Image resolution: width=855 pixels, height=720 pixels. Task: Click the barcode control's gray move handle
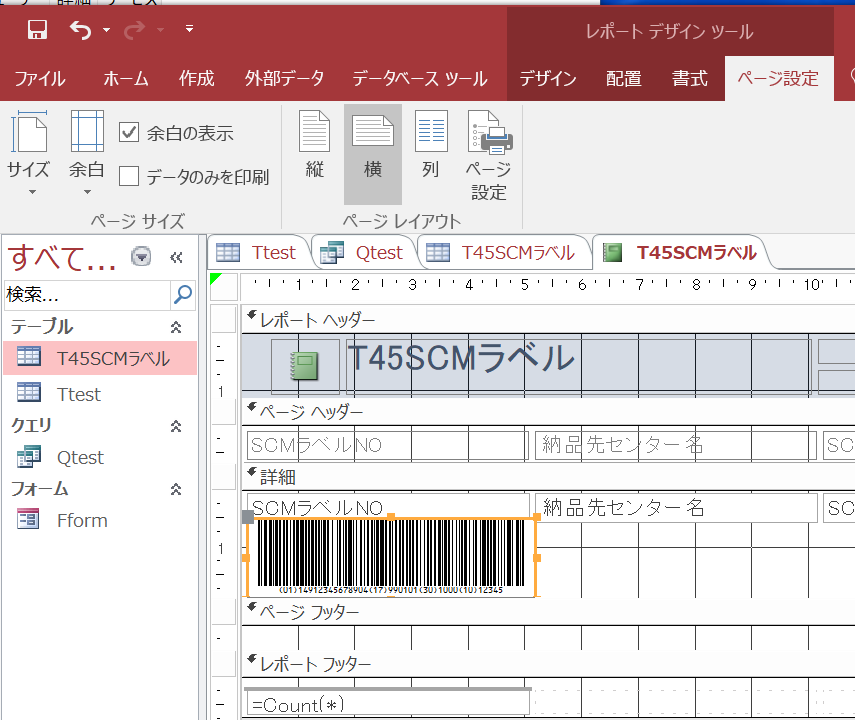coord(248,517)
